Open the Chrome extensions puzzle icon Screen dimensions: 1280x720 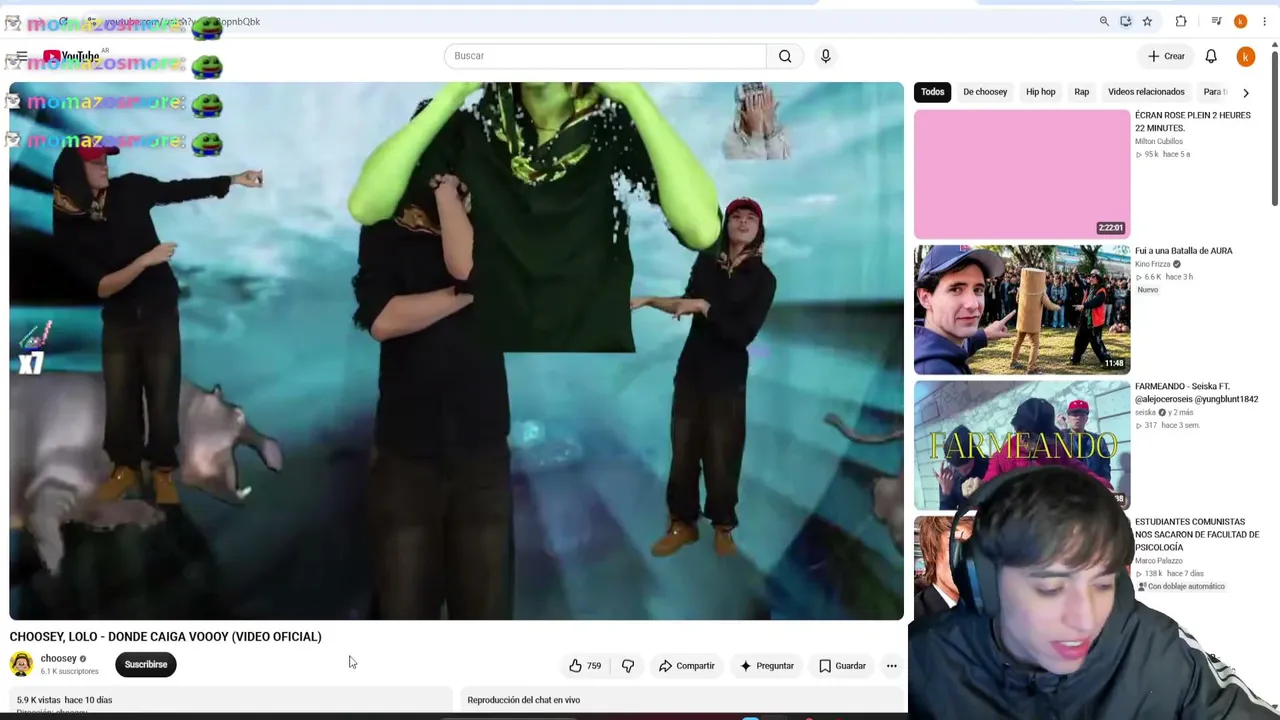coord(1181,22)
